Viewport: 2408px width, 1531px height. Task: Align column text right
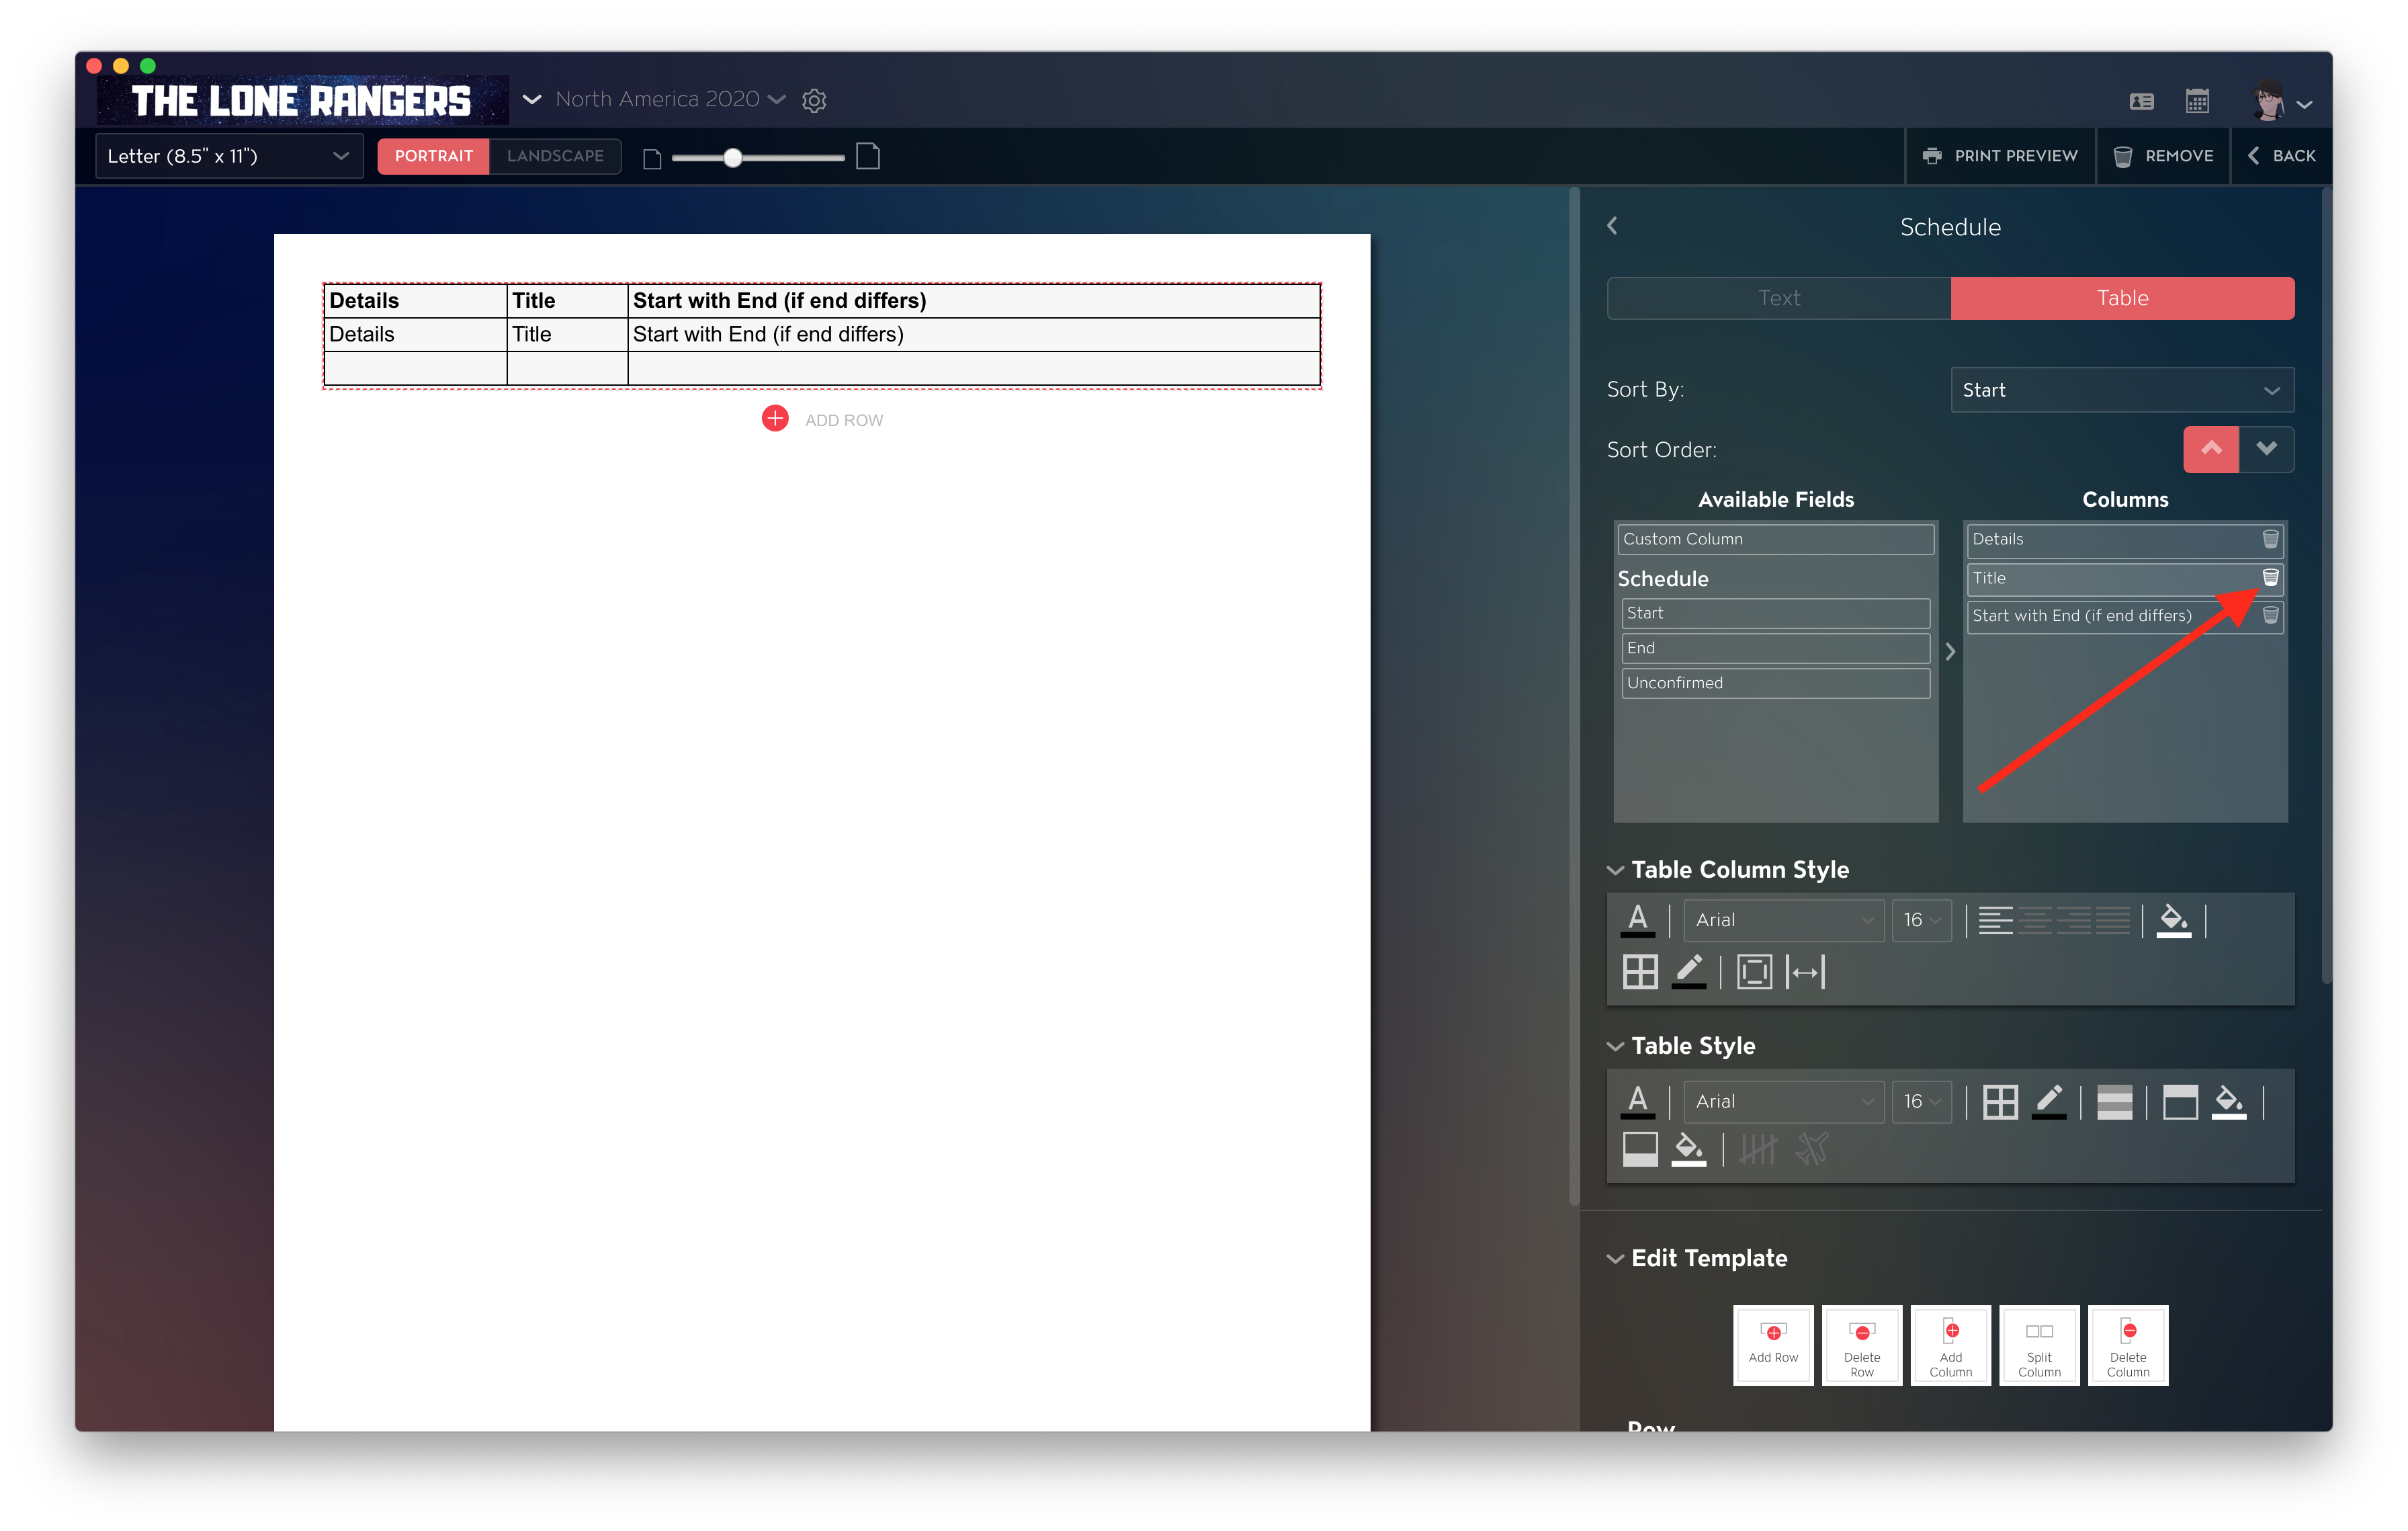[x=2074, y=920]
